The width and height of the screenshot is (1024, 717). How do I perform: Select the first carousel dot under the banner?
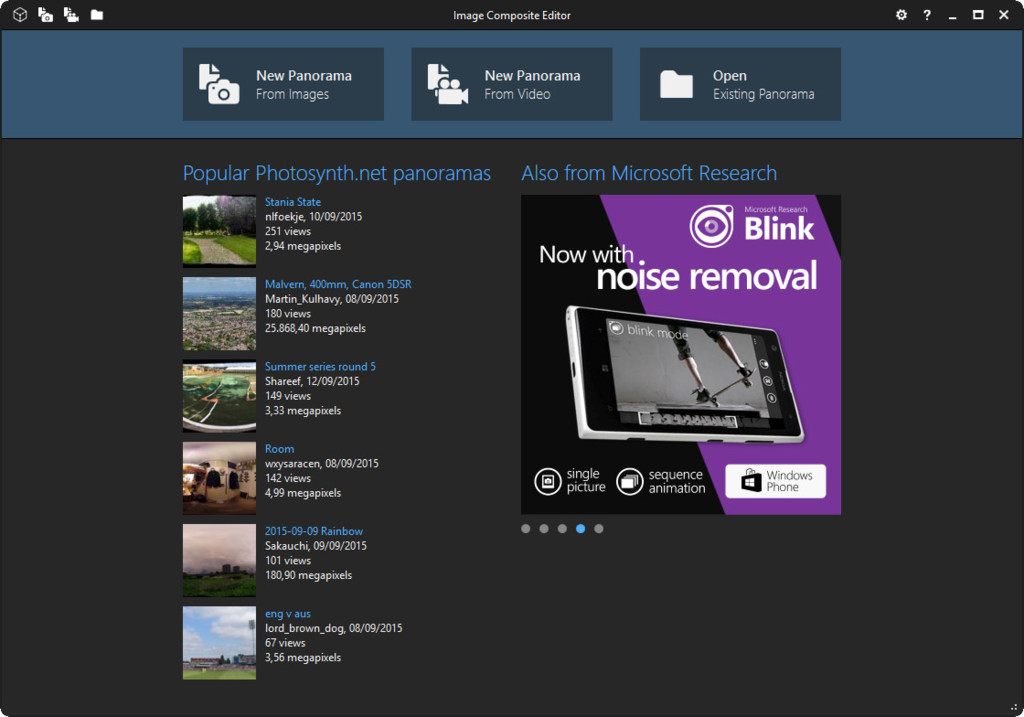(x=526, y=529)
